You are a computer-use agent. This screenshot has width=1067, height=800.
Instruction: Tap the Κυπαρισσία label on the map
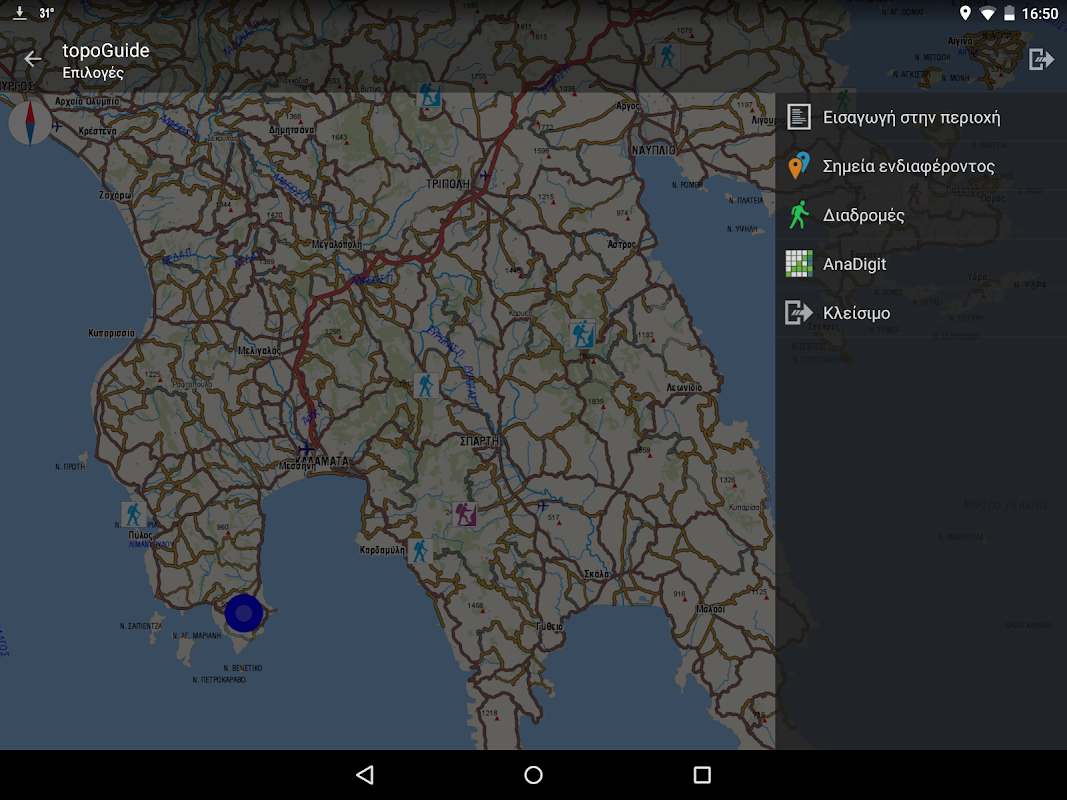pos(112,333)
